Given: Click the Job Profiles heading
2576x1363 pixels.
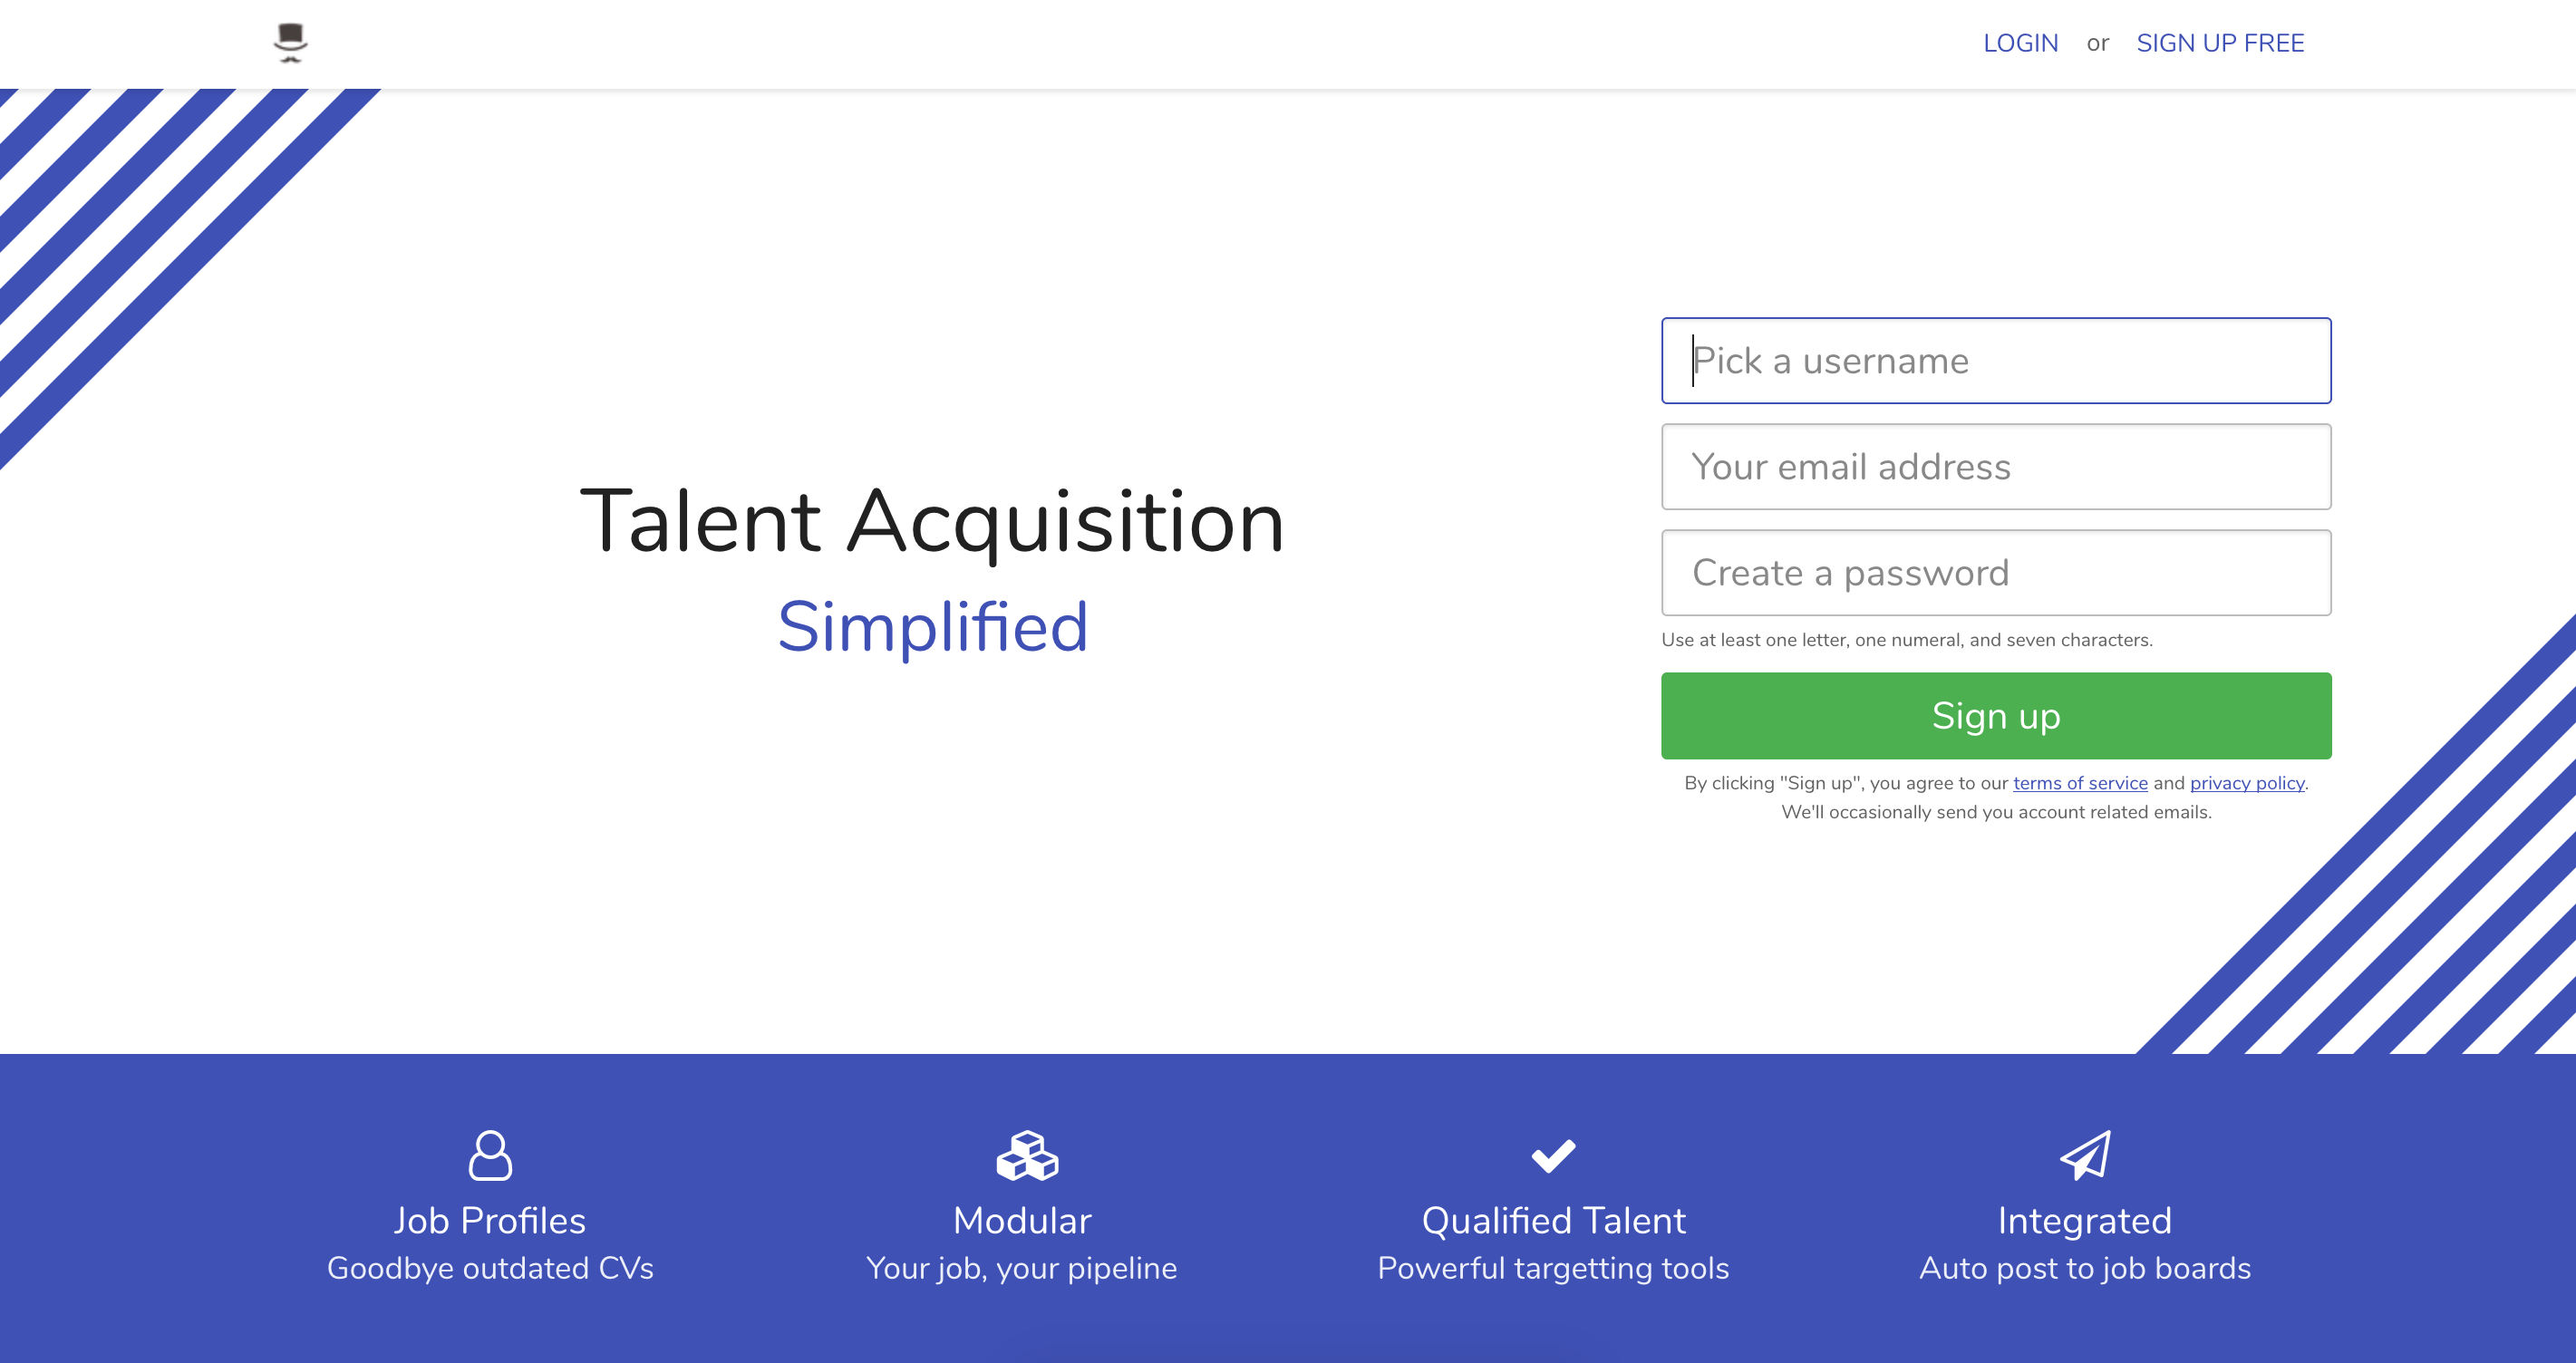Looking at the screenshot, I should click(490, 1221).
